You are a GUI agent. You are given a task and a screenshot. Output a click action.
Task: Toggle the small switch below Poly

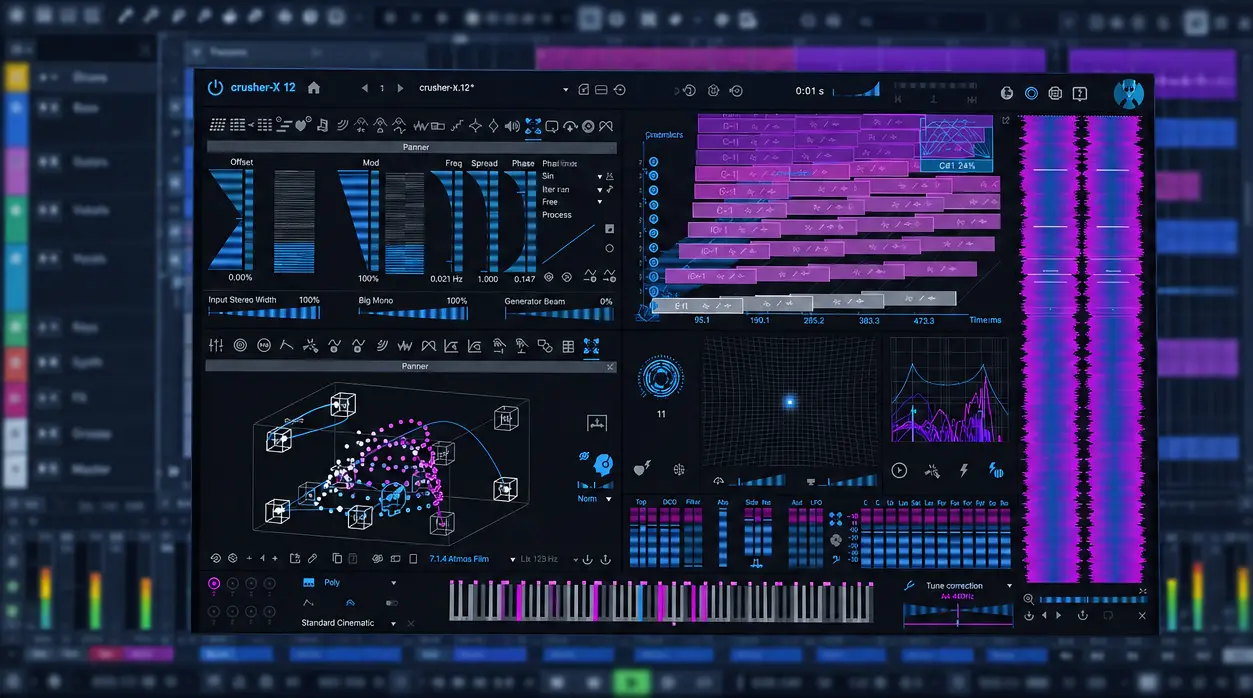(391, 603)
